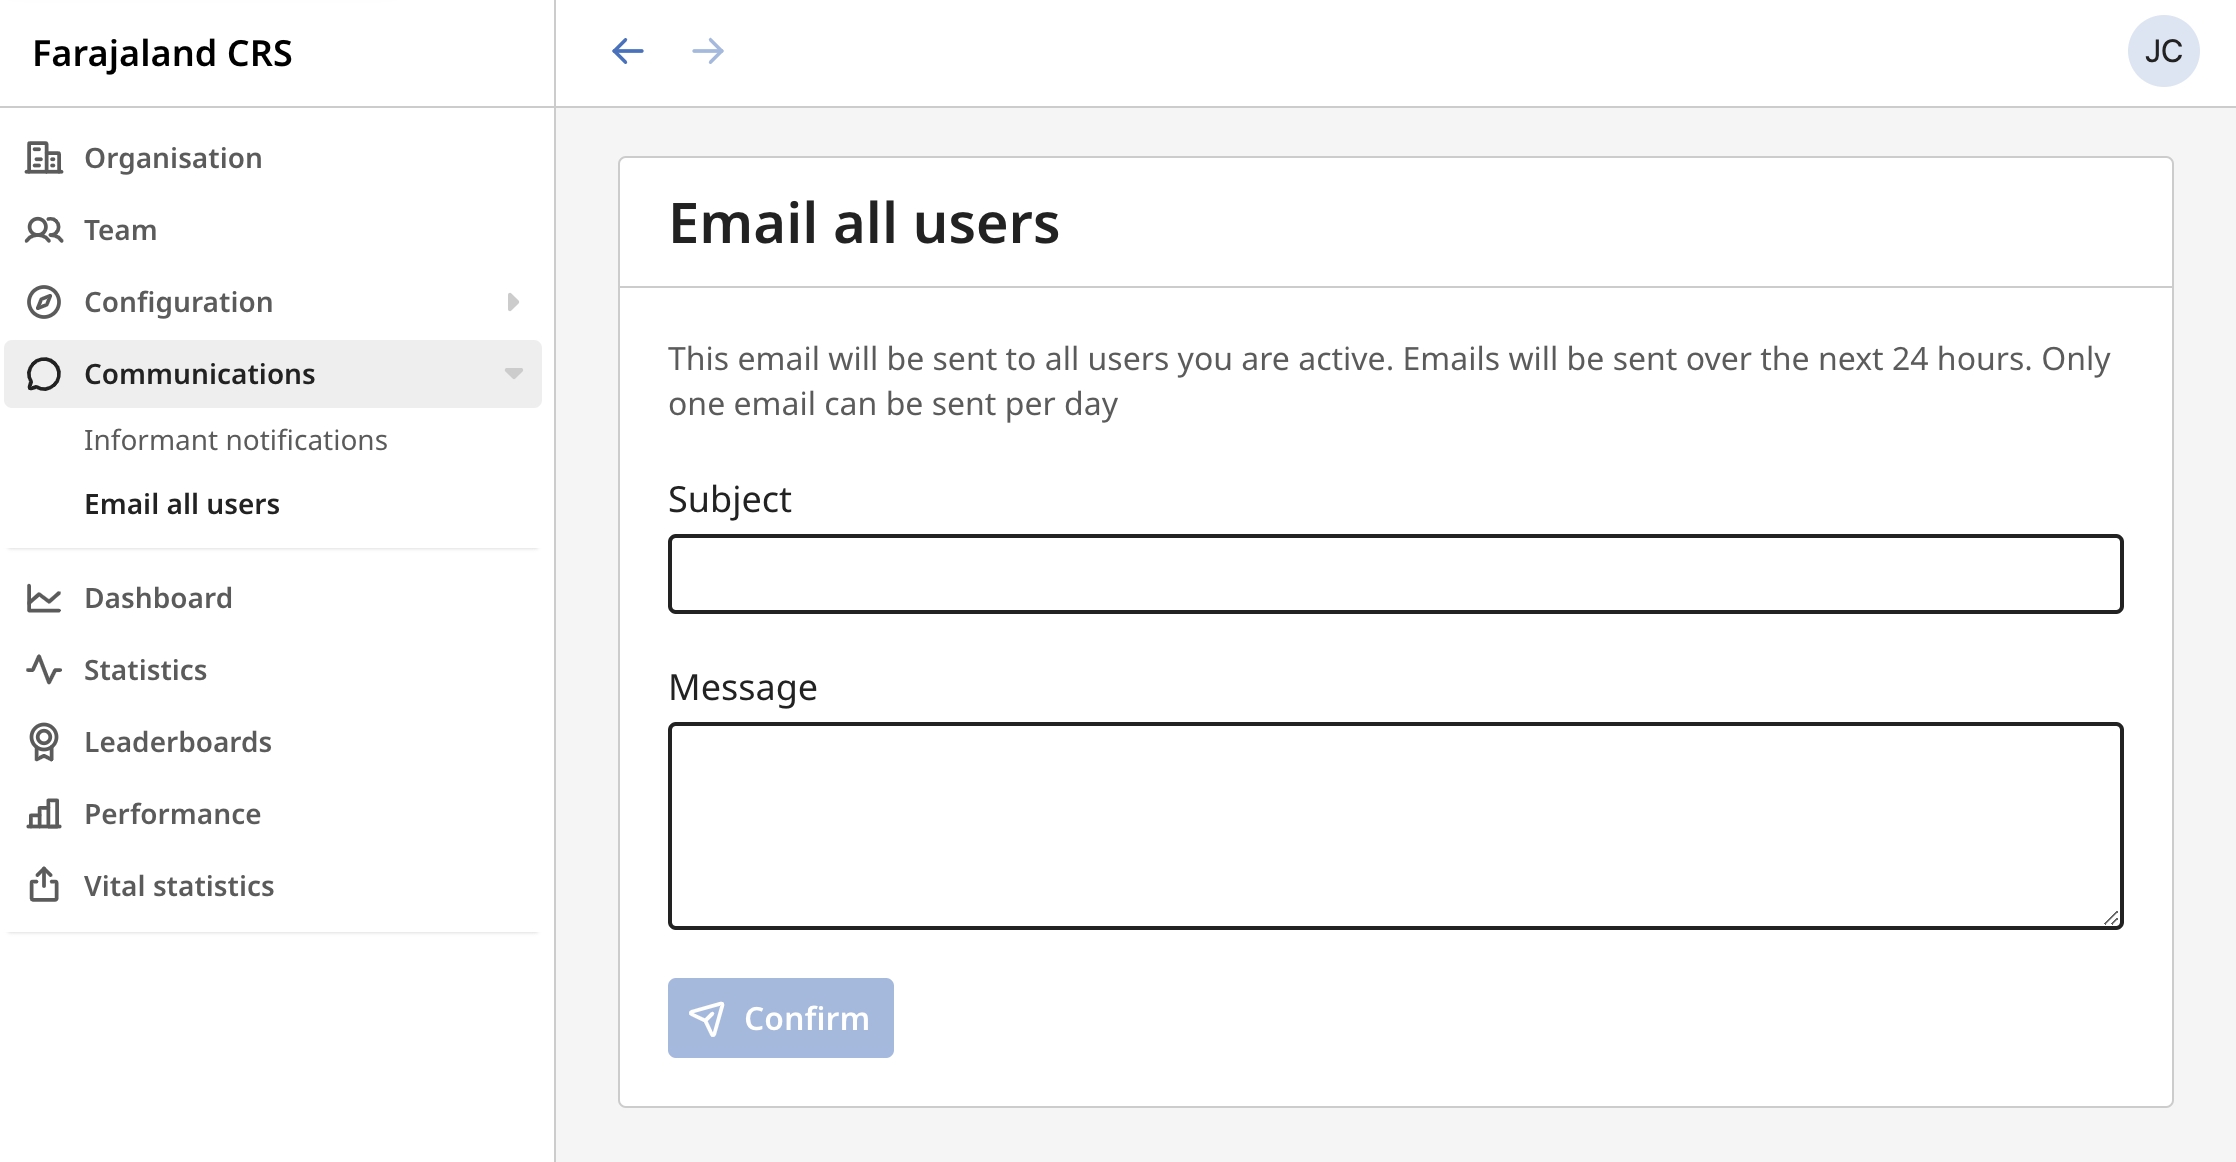Click the Communications speech bubble icon
Image resolution: width=2236 pixels, height=1162 pixels.
pos(44,374)
